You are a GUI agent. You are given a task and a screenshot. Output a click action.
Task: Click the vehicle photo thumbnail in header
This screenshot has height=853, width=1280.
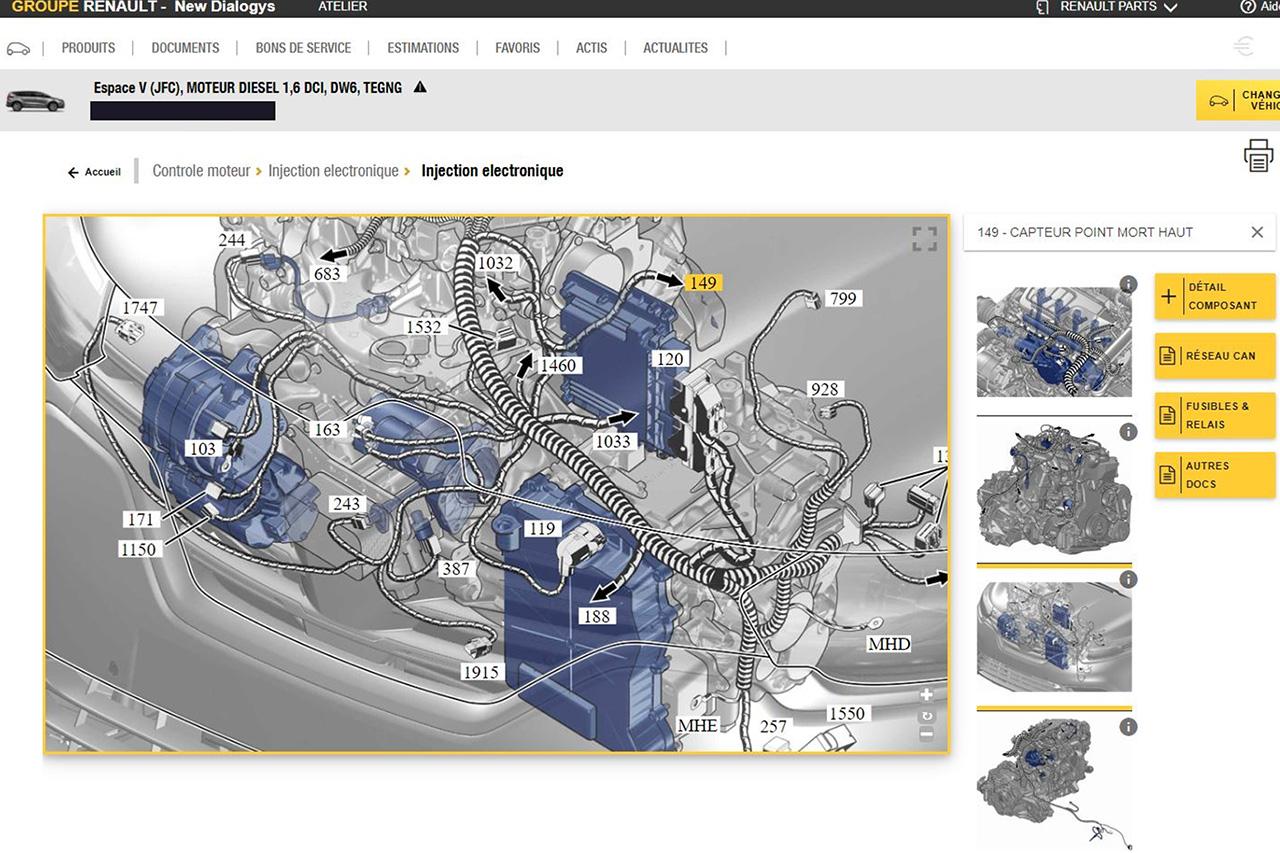(x=36, y=100)
